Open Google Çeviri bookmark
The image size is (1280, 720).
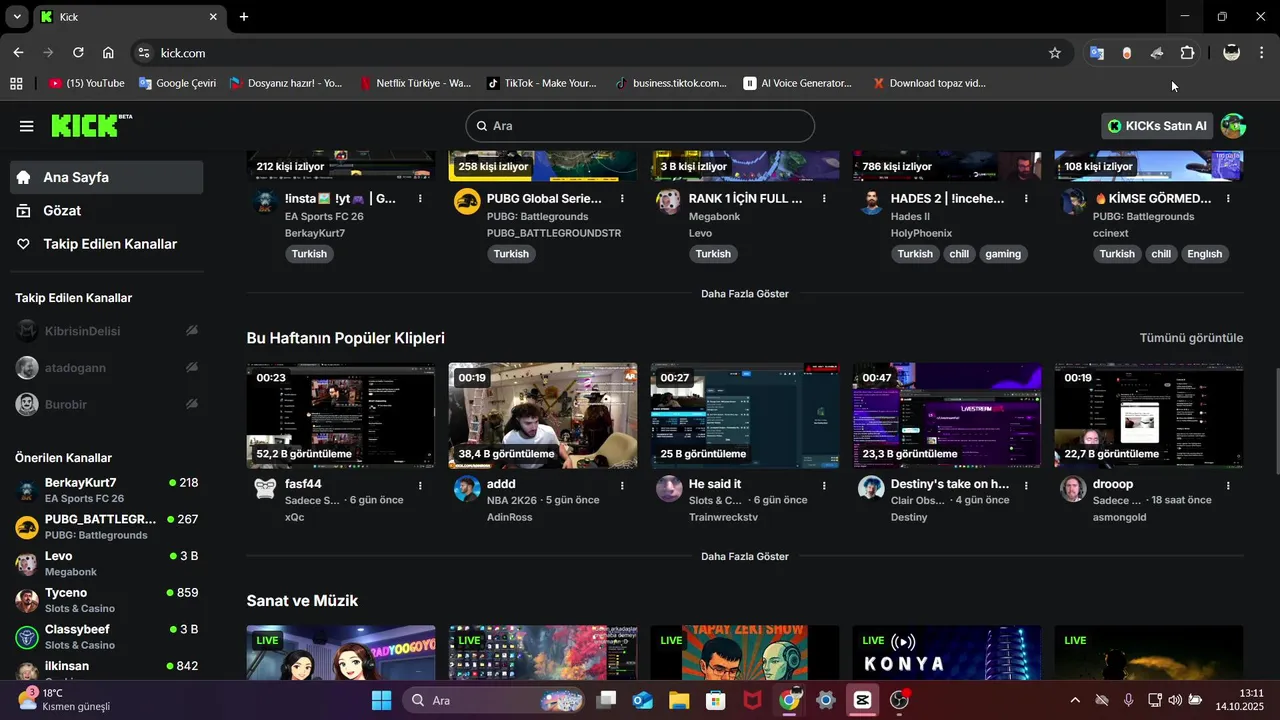pyautogui.click(x=178, y=84)
